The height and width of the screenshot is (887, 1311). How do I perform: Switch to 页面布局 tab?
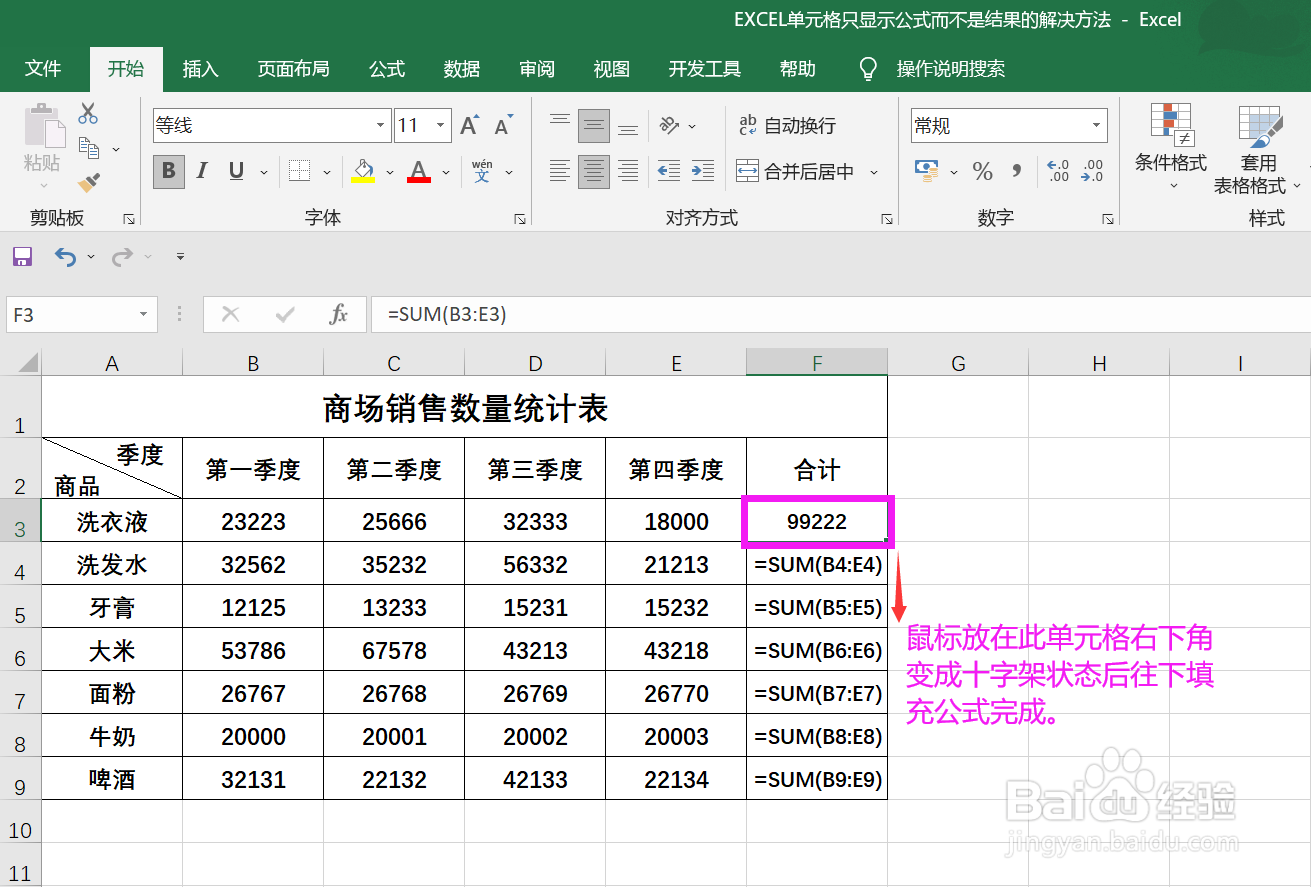[293, 69]
